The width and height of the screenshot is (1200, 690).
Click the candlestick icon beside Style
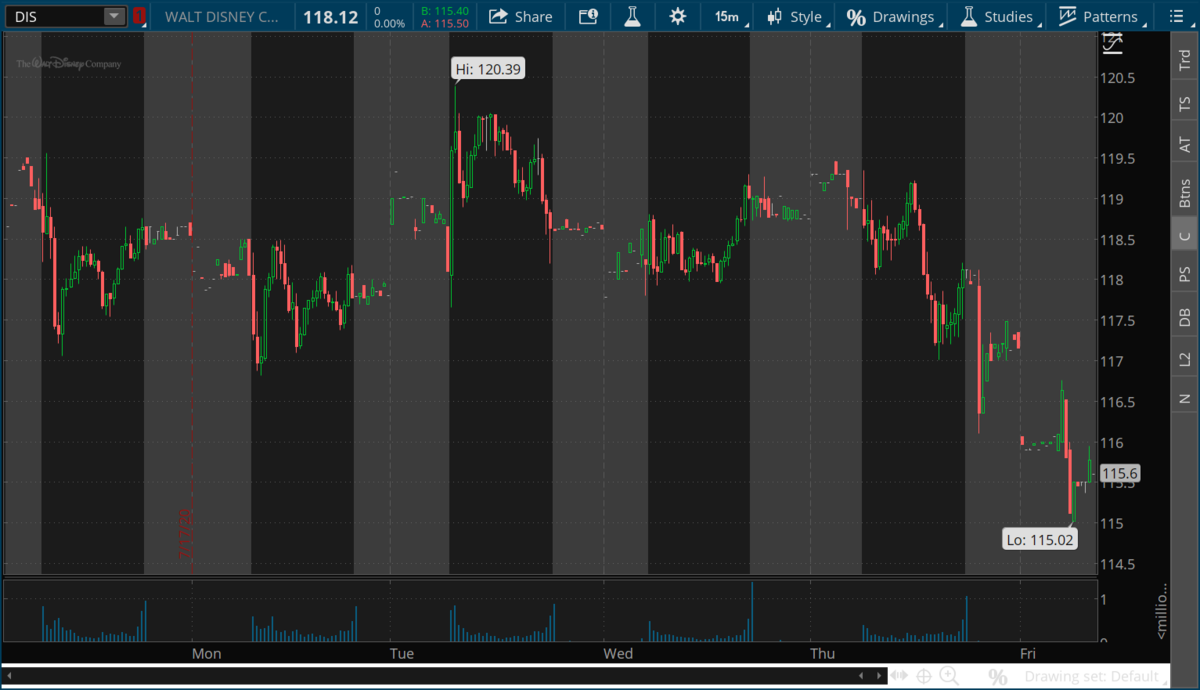[773, 16]
